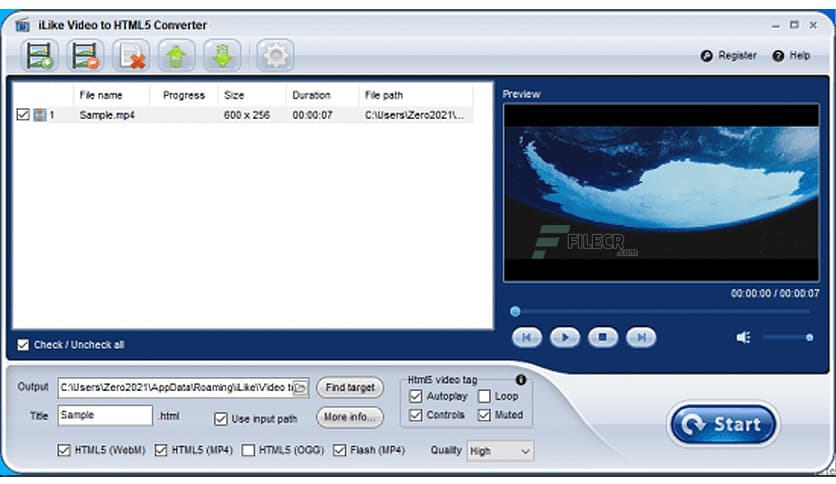The width and height of the screenshot is (836, 484).
Task: Click the film icon in the Sample.mp4 row
Action: 40,115
